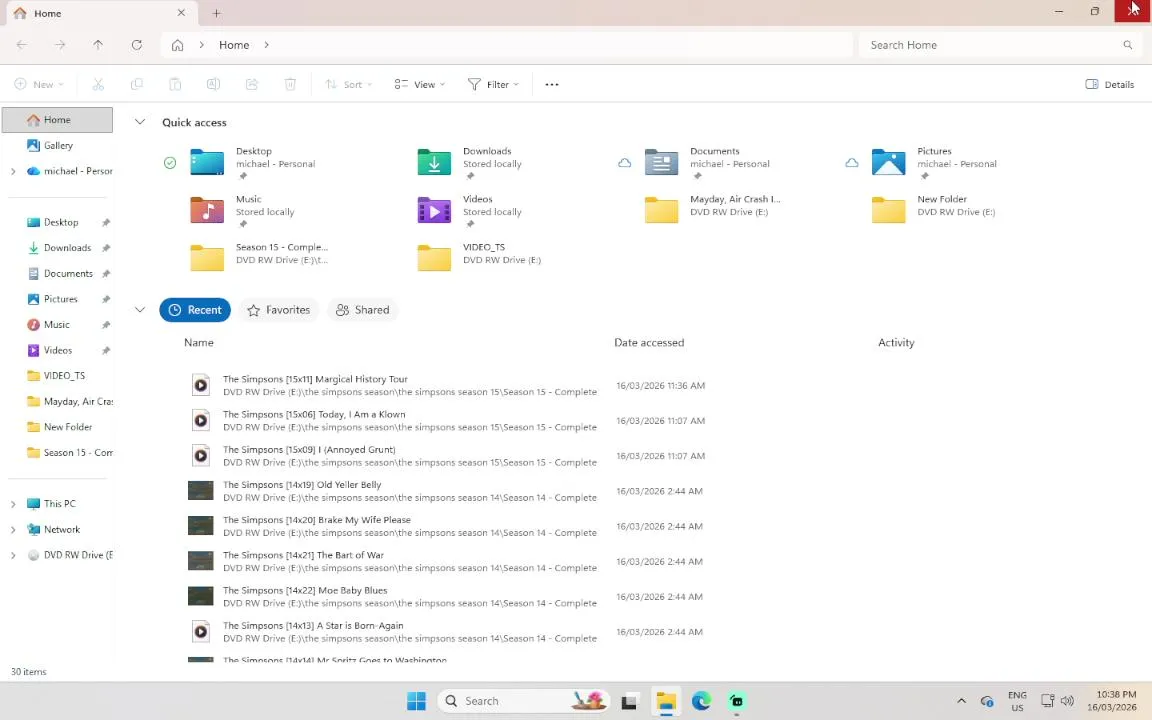Open The Bart of War file
This screenshot has width=1152, height=720.
393,561
